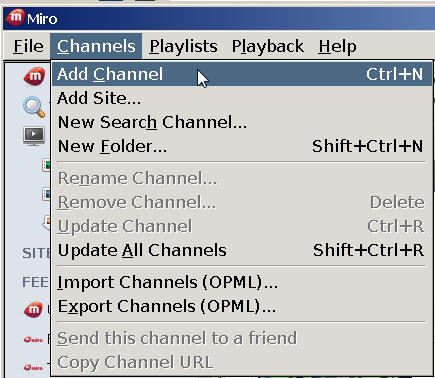
Task: Select the first small Miro logo feed
Action: tap(33, 340)
